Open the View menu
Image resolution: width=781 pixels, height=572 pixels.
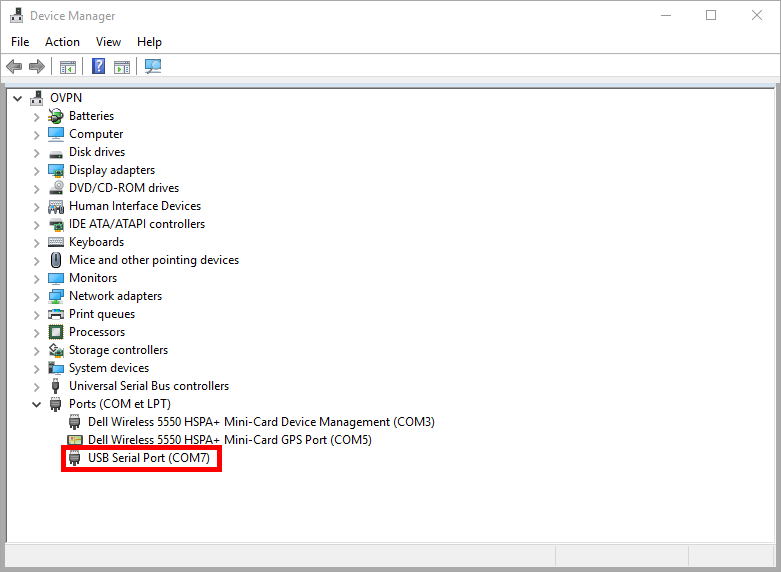click(108, 42)
